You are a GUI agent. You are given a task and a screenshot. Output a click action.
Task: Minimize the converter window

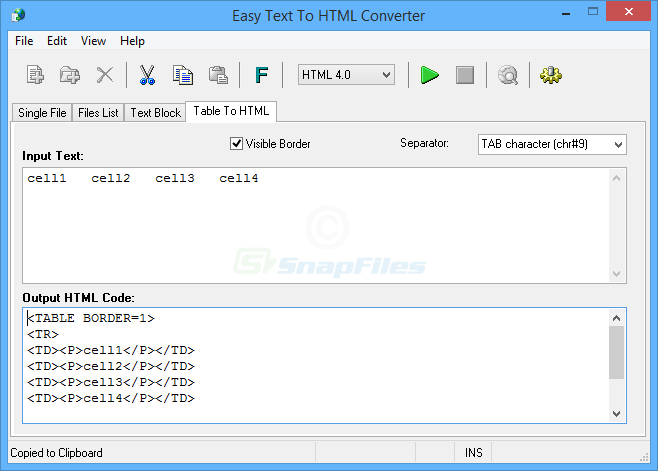click(x=566, y=13)
